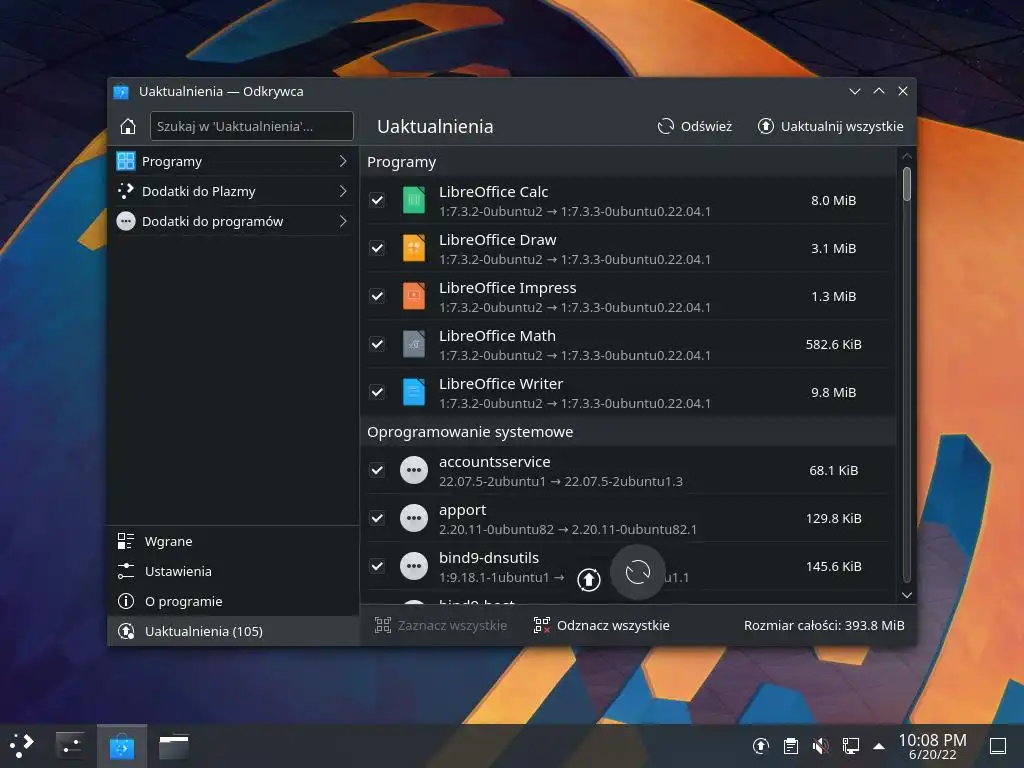Open the clock showing 10:08 PM
This screenshot has height=768, width=1024.
pyautogui.click(x=933, y=746)
